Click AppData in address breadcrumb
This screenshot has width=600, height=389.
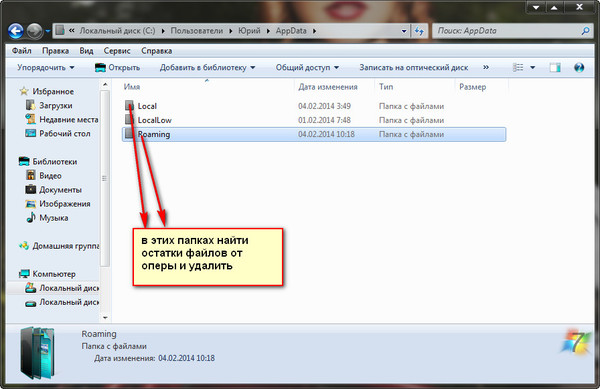tap(291, 31)
